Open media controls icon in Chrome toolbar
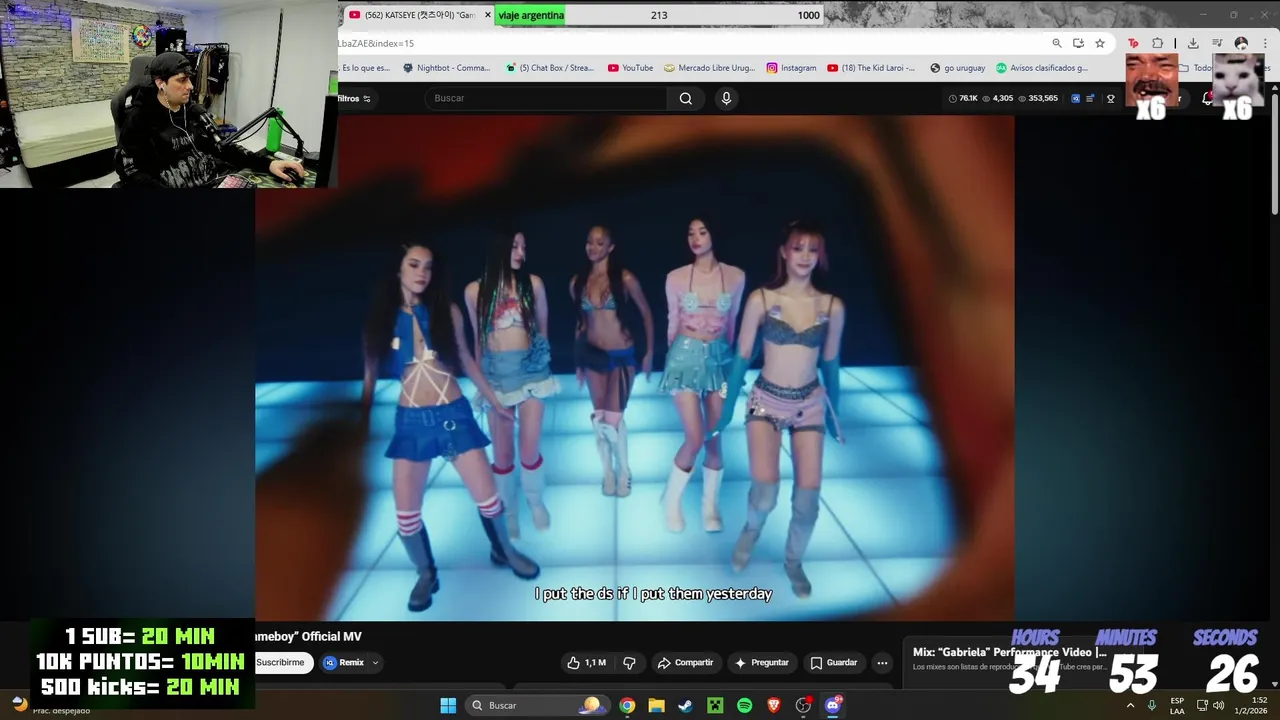 click(1217, 43)
